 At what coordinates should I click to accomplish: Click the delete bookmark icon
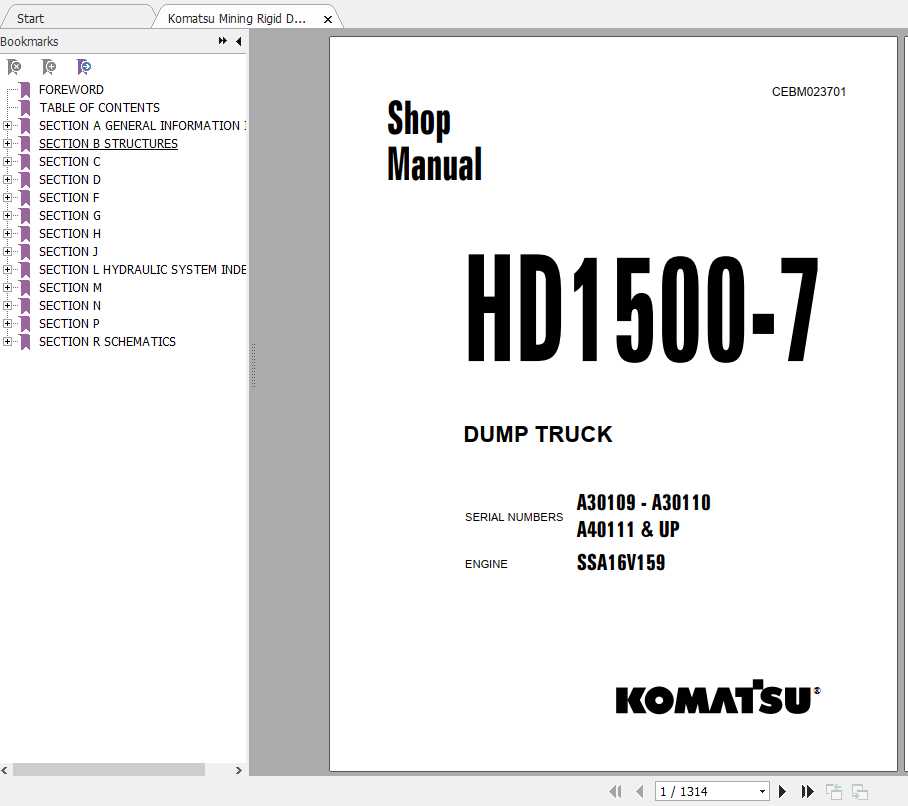point(14,67)
